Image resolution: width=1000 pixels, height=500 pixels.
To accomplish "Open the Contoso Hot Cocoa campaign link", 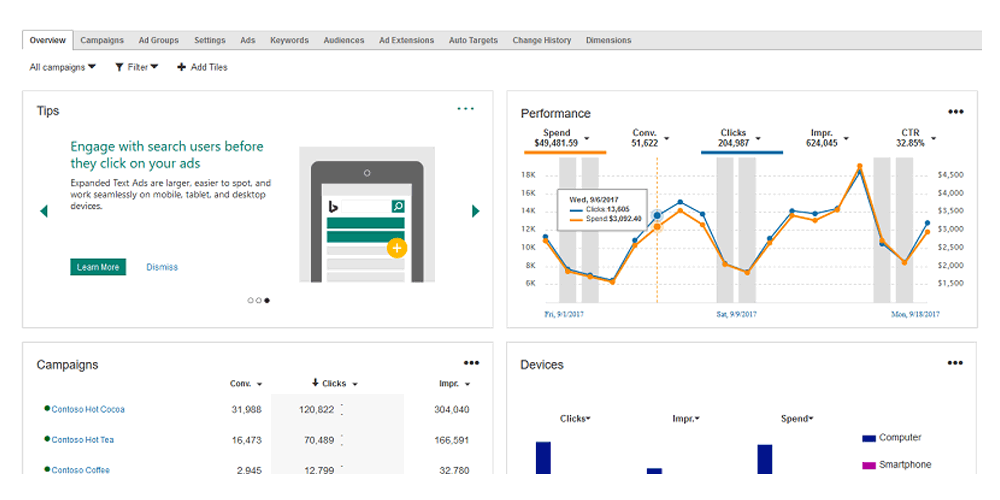I will click(x=88, y=409).
